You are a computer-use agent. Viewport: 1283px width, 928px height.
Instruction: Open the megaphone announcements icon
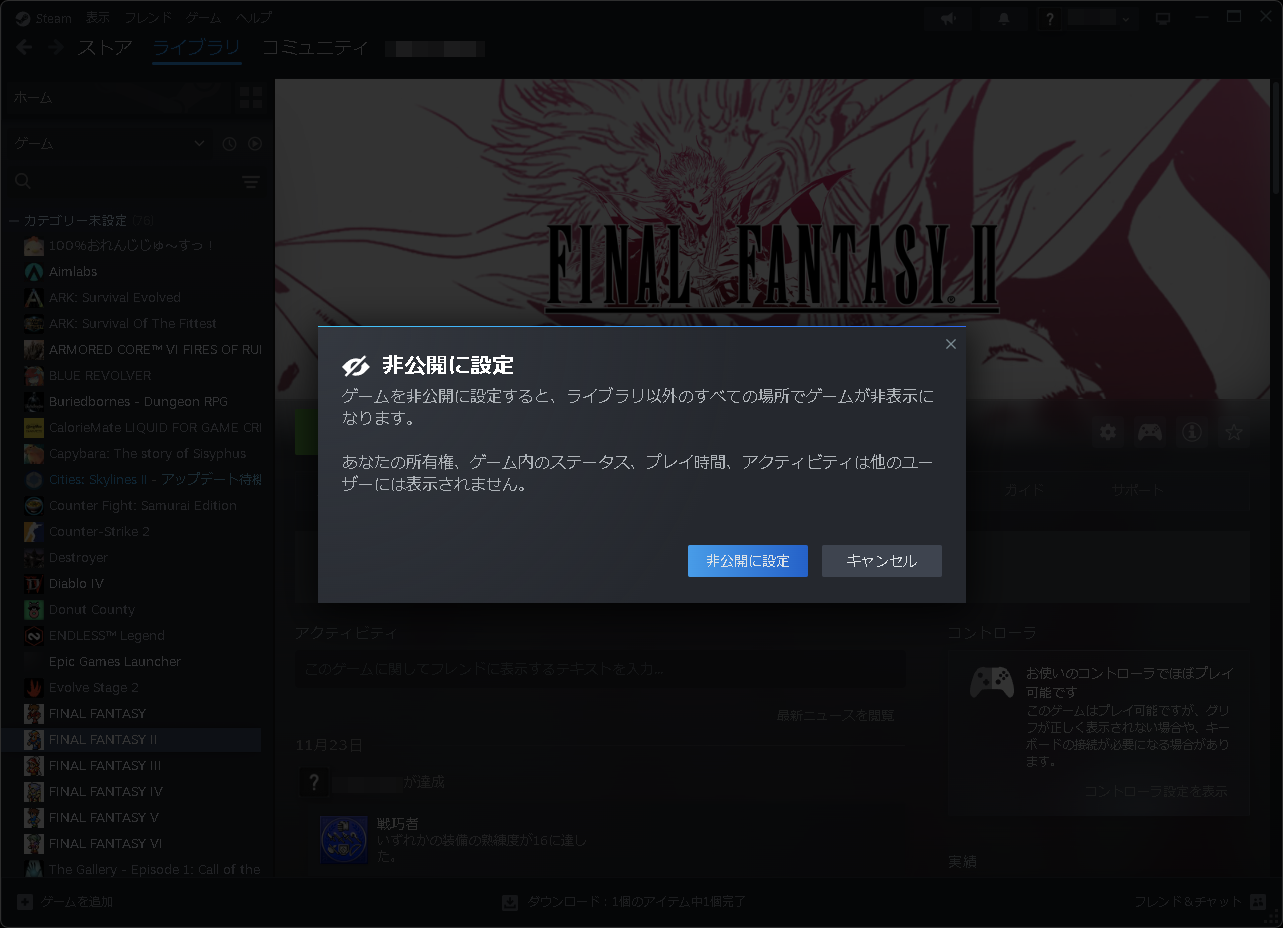tap(947, 19)
